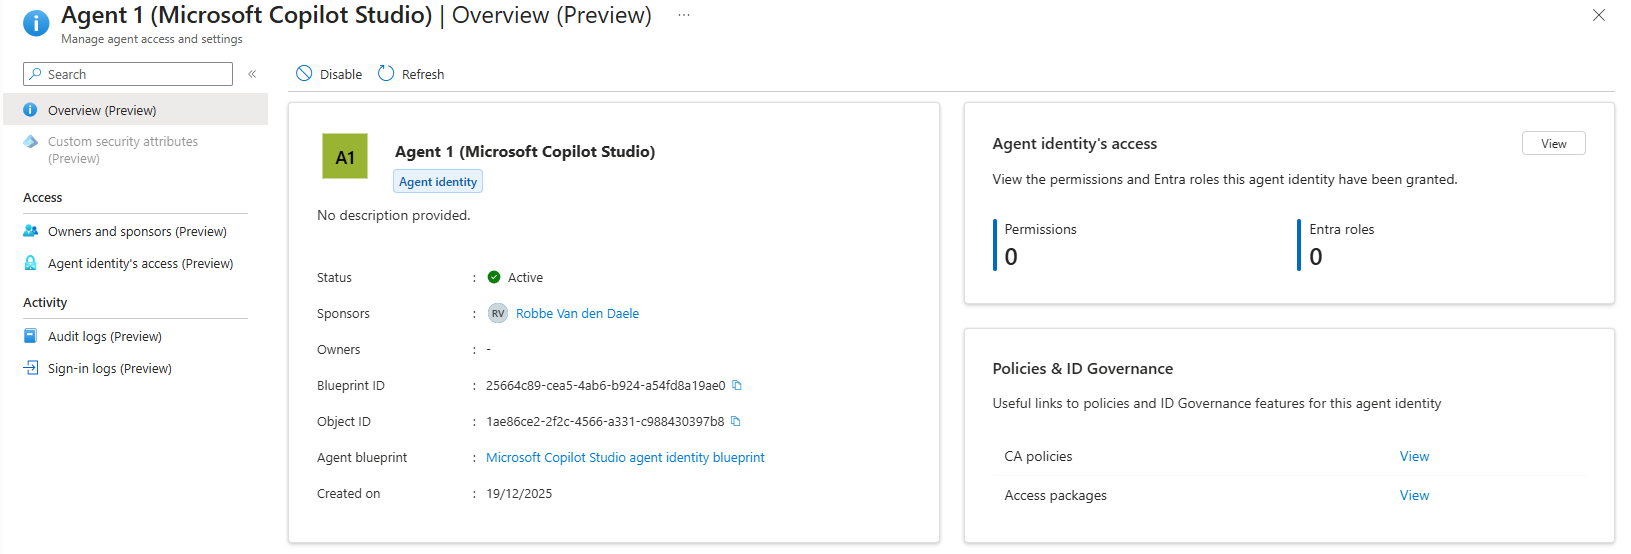This screenshot has height=554, width=1631.
Task: Copy the Object ID value
Action: 736,421
